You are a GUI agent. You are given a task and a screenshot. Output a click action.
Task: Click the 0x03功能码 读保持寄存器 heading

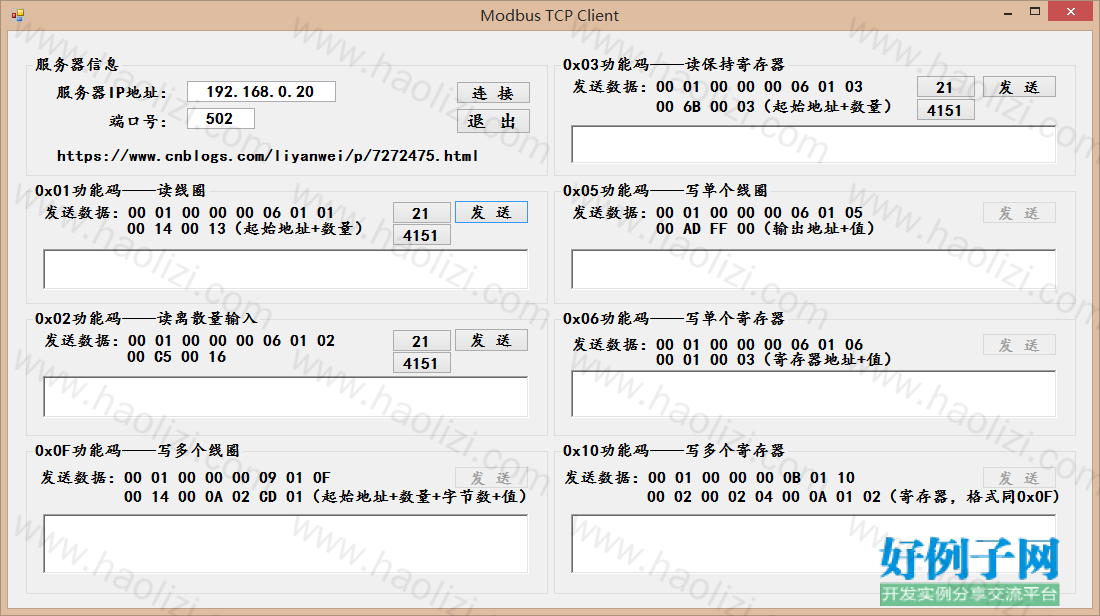[673, 65]
